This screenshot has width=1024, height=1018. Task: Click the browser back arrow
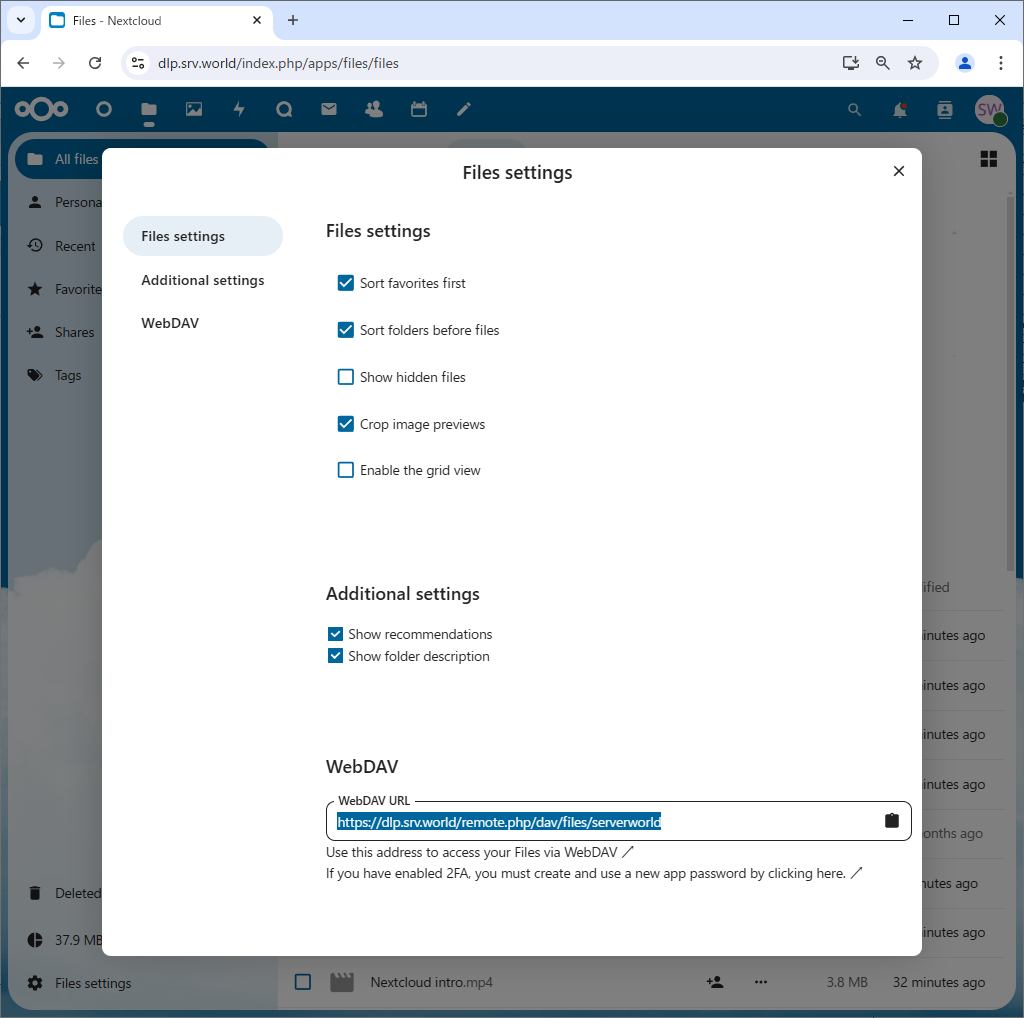[x=24, y=63]
